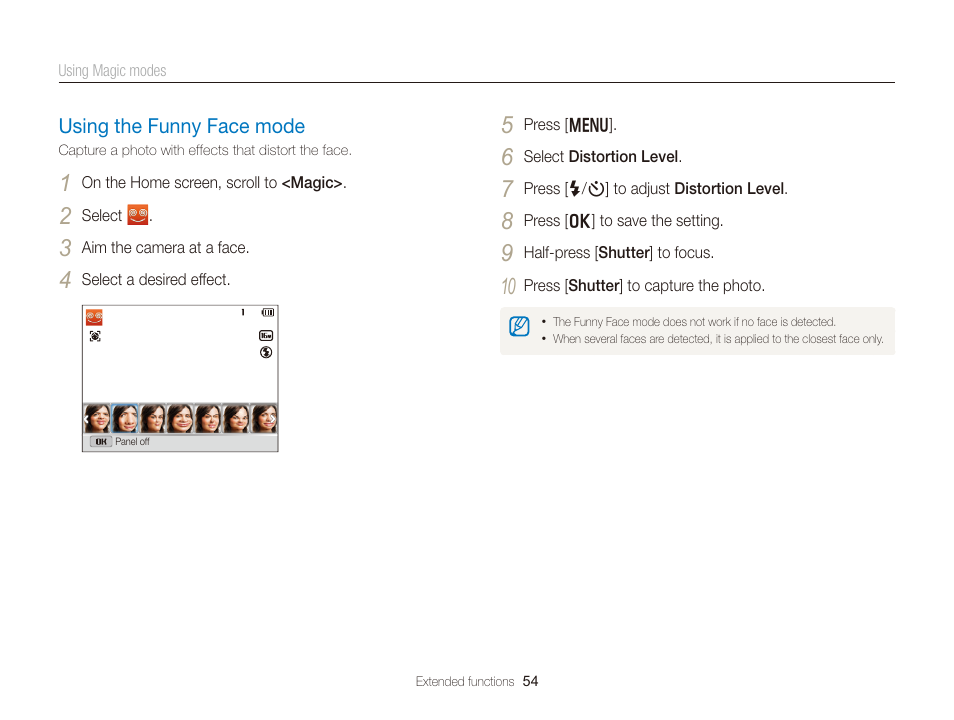Click 'Select a desired effect.'
The width and height of the screenshot is (954, 720).
156,279
